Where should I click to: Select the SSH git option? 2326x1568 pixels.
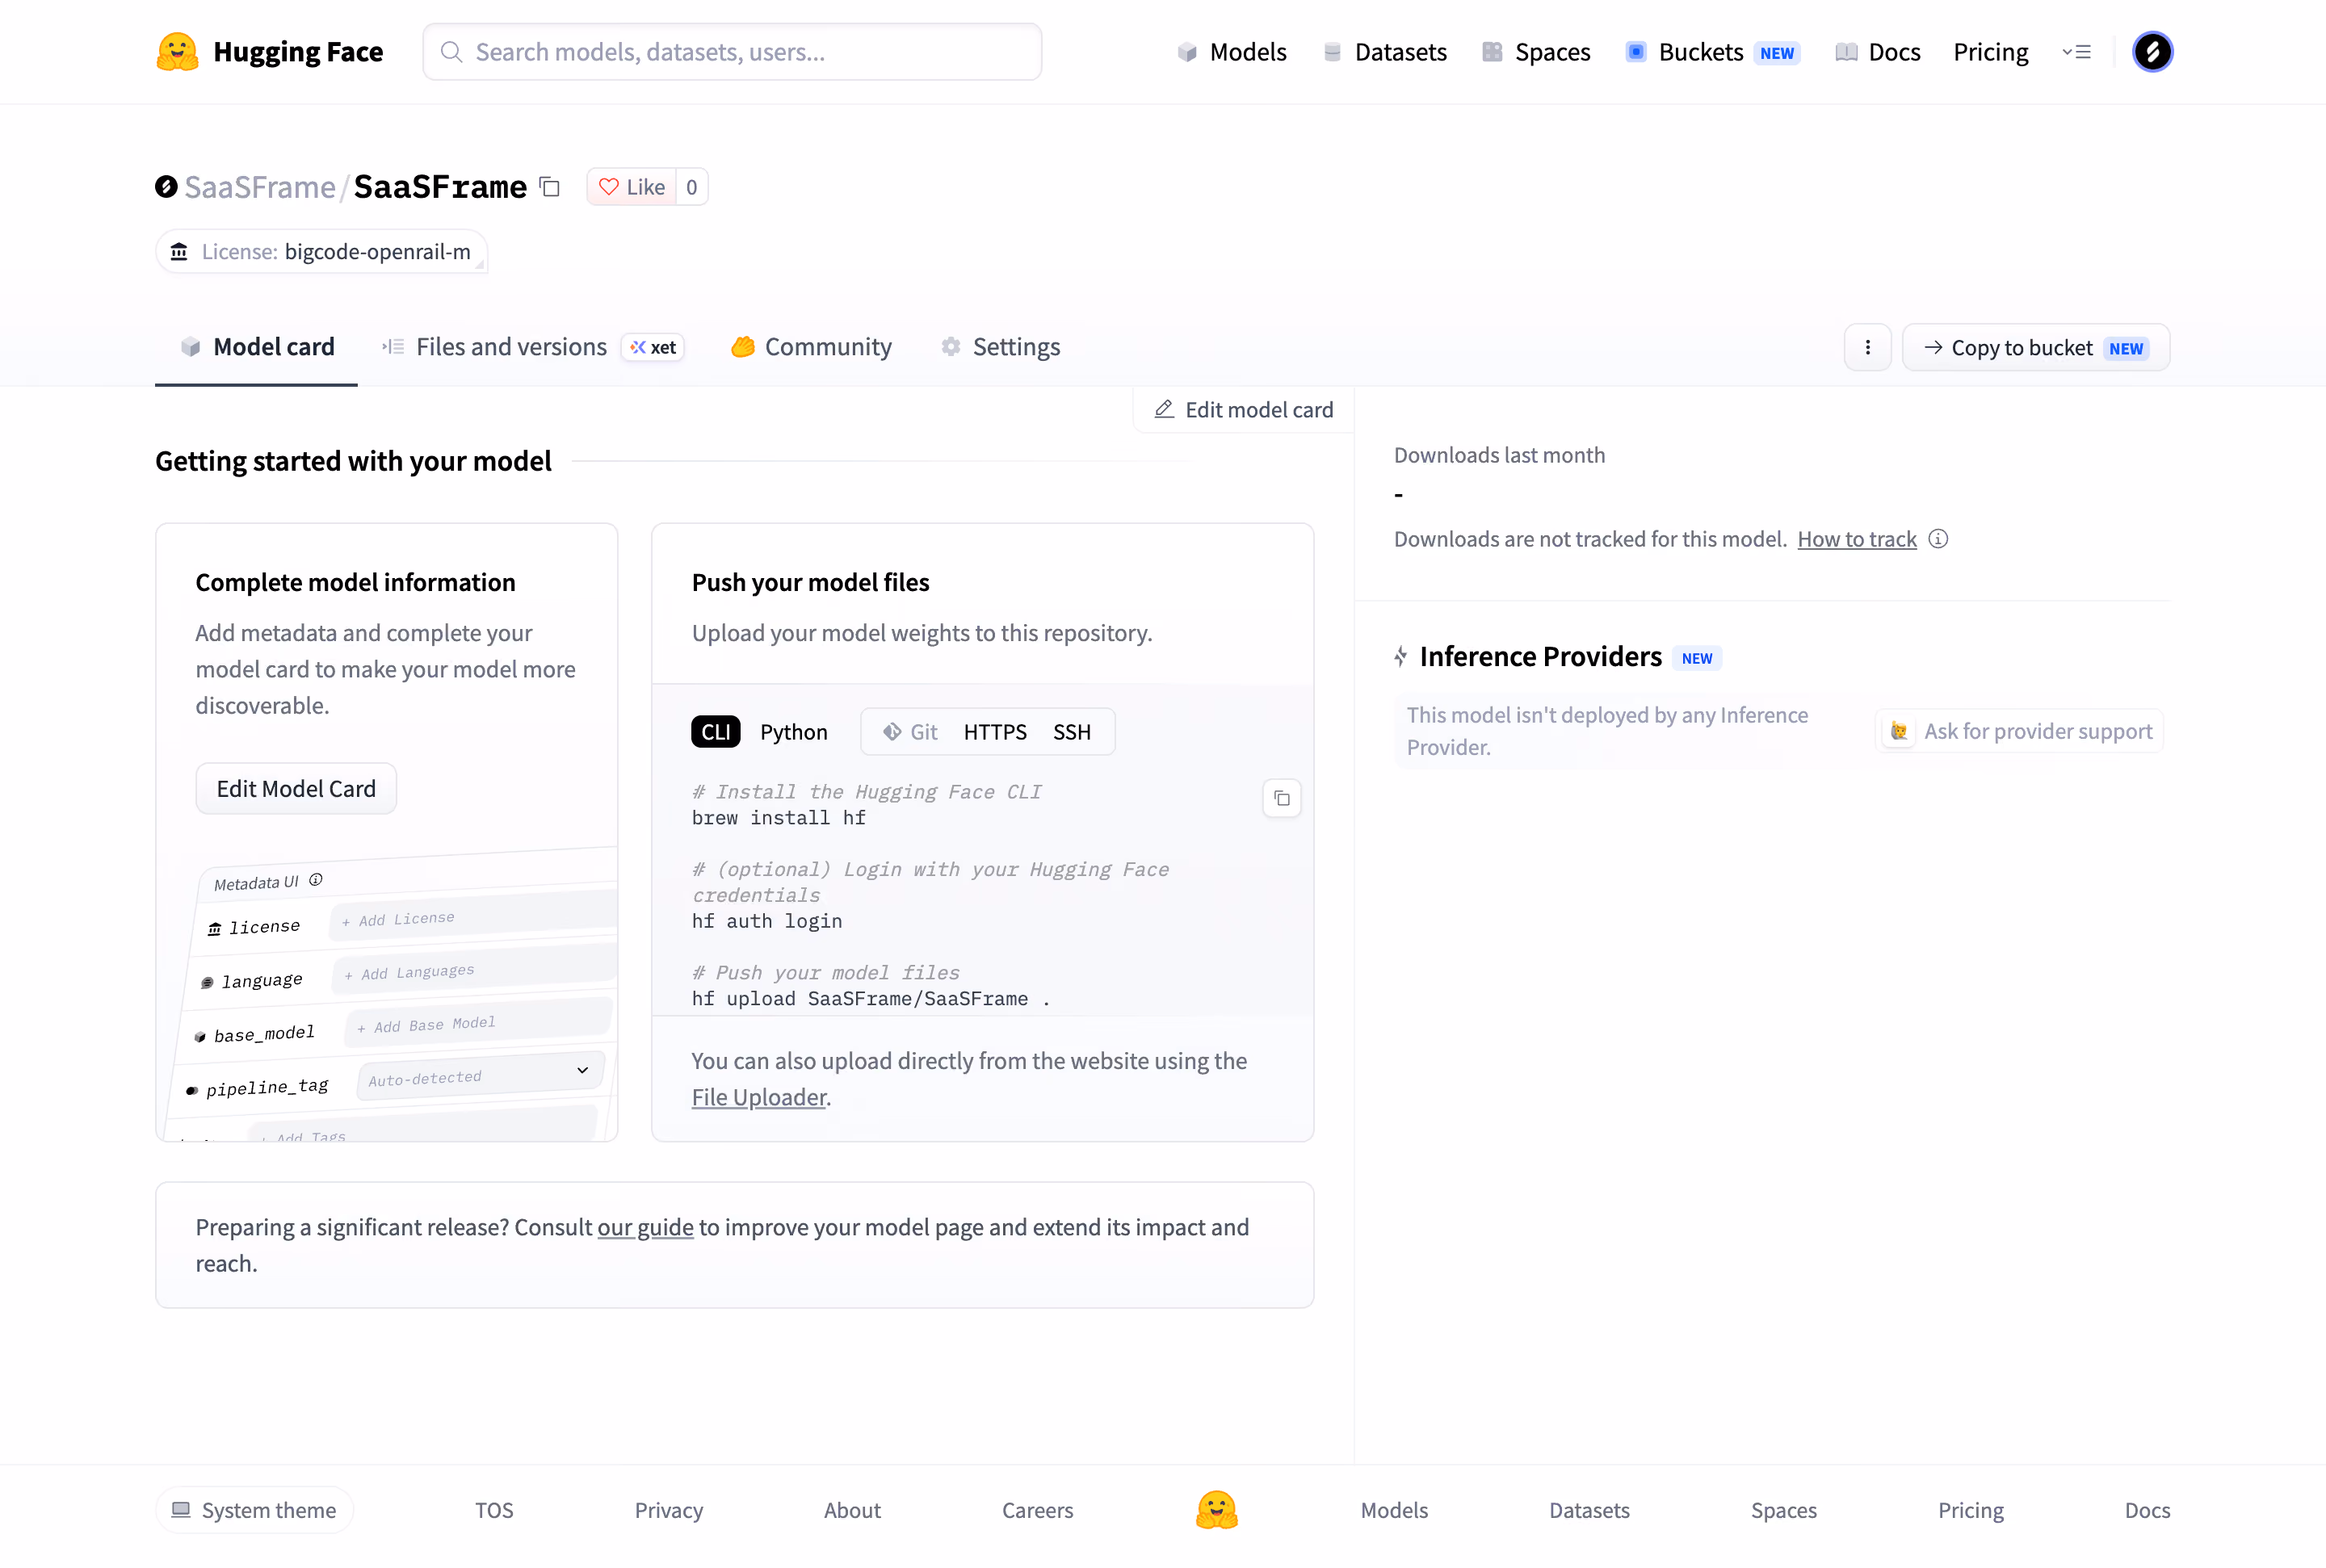(x=1072, y=732)
